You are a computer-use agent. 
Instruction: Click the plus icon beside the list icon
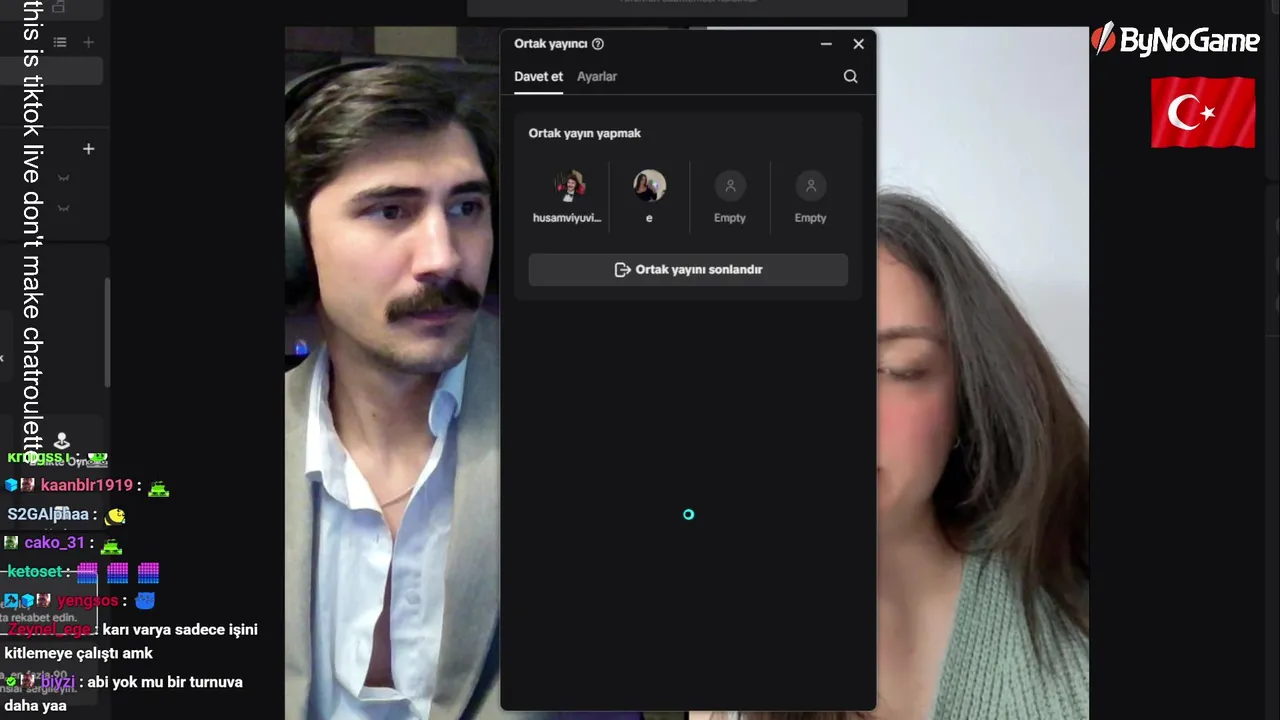88,42
